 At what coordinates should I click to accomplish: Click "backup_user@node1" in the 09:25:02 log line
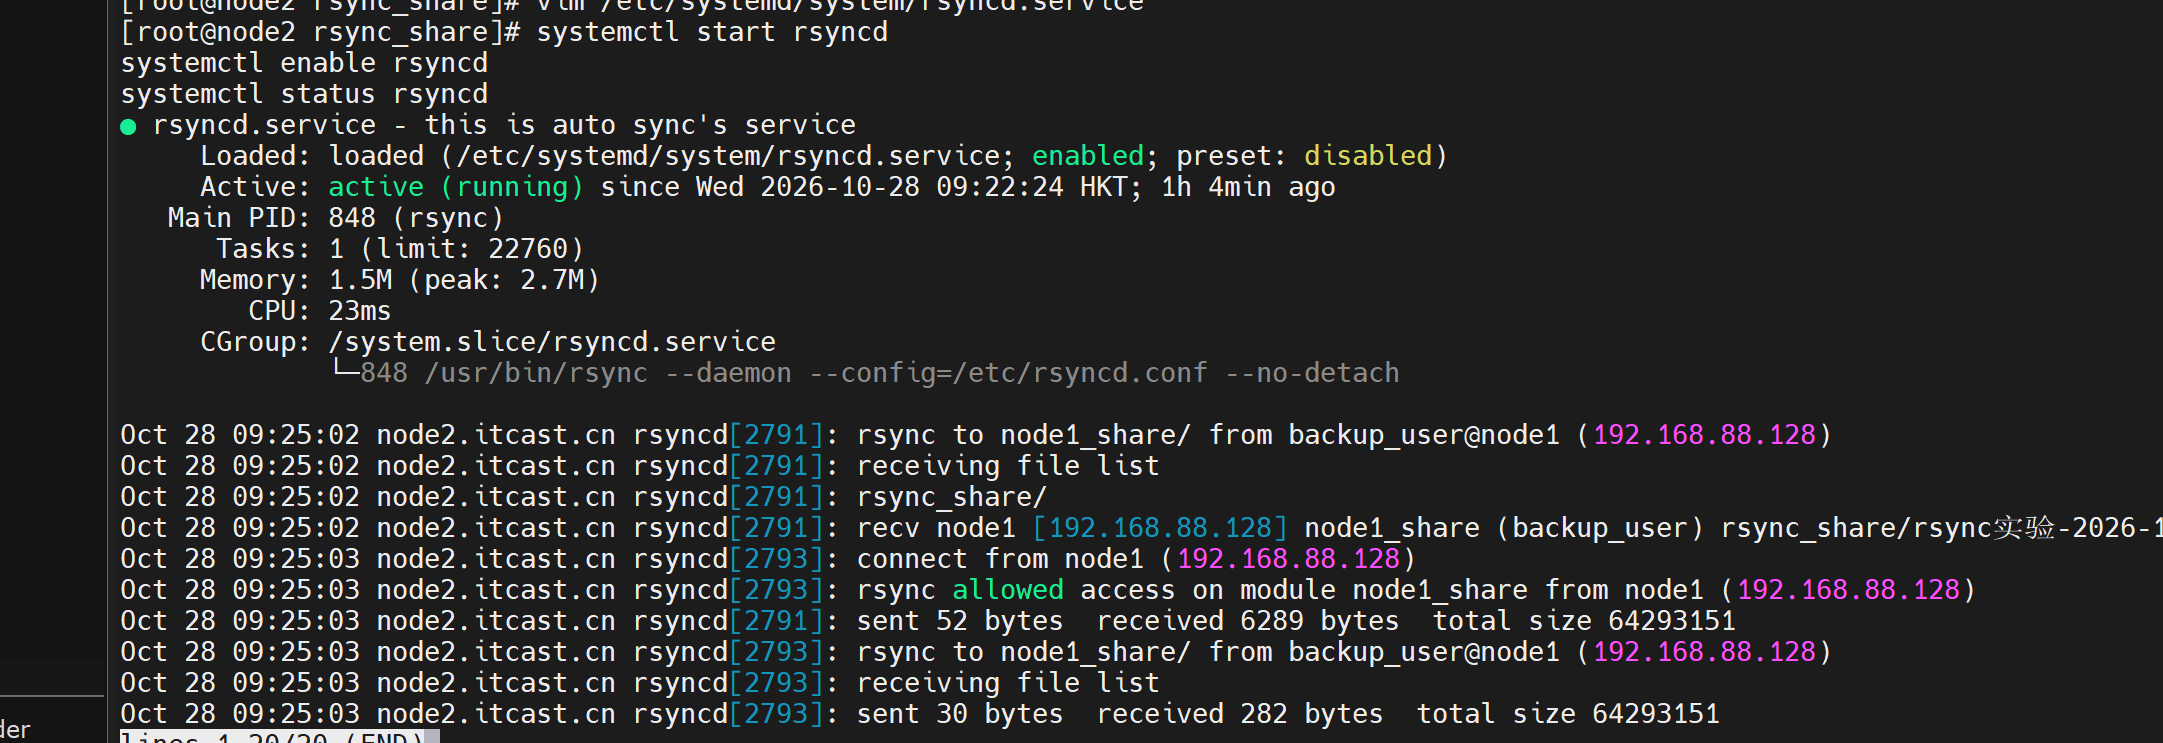(1424, 435)
